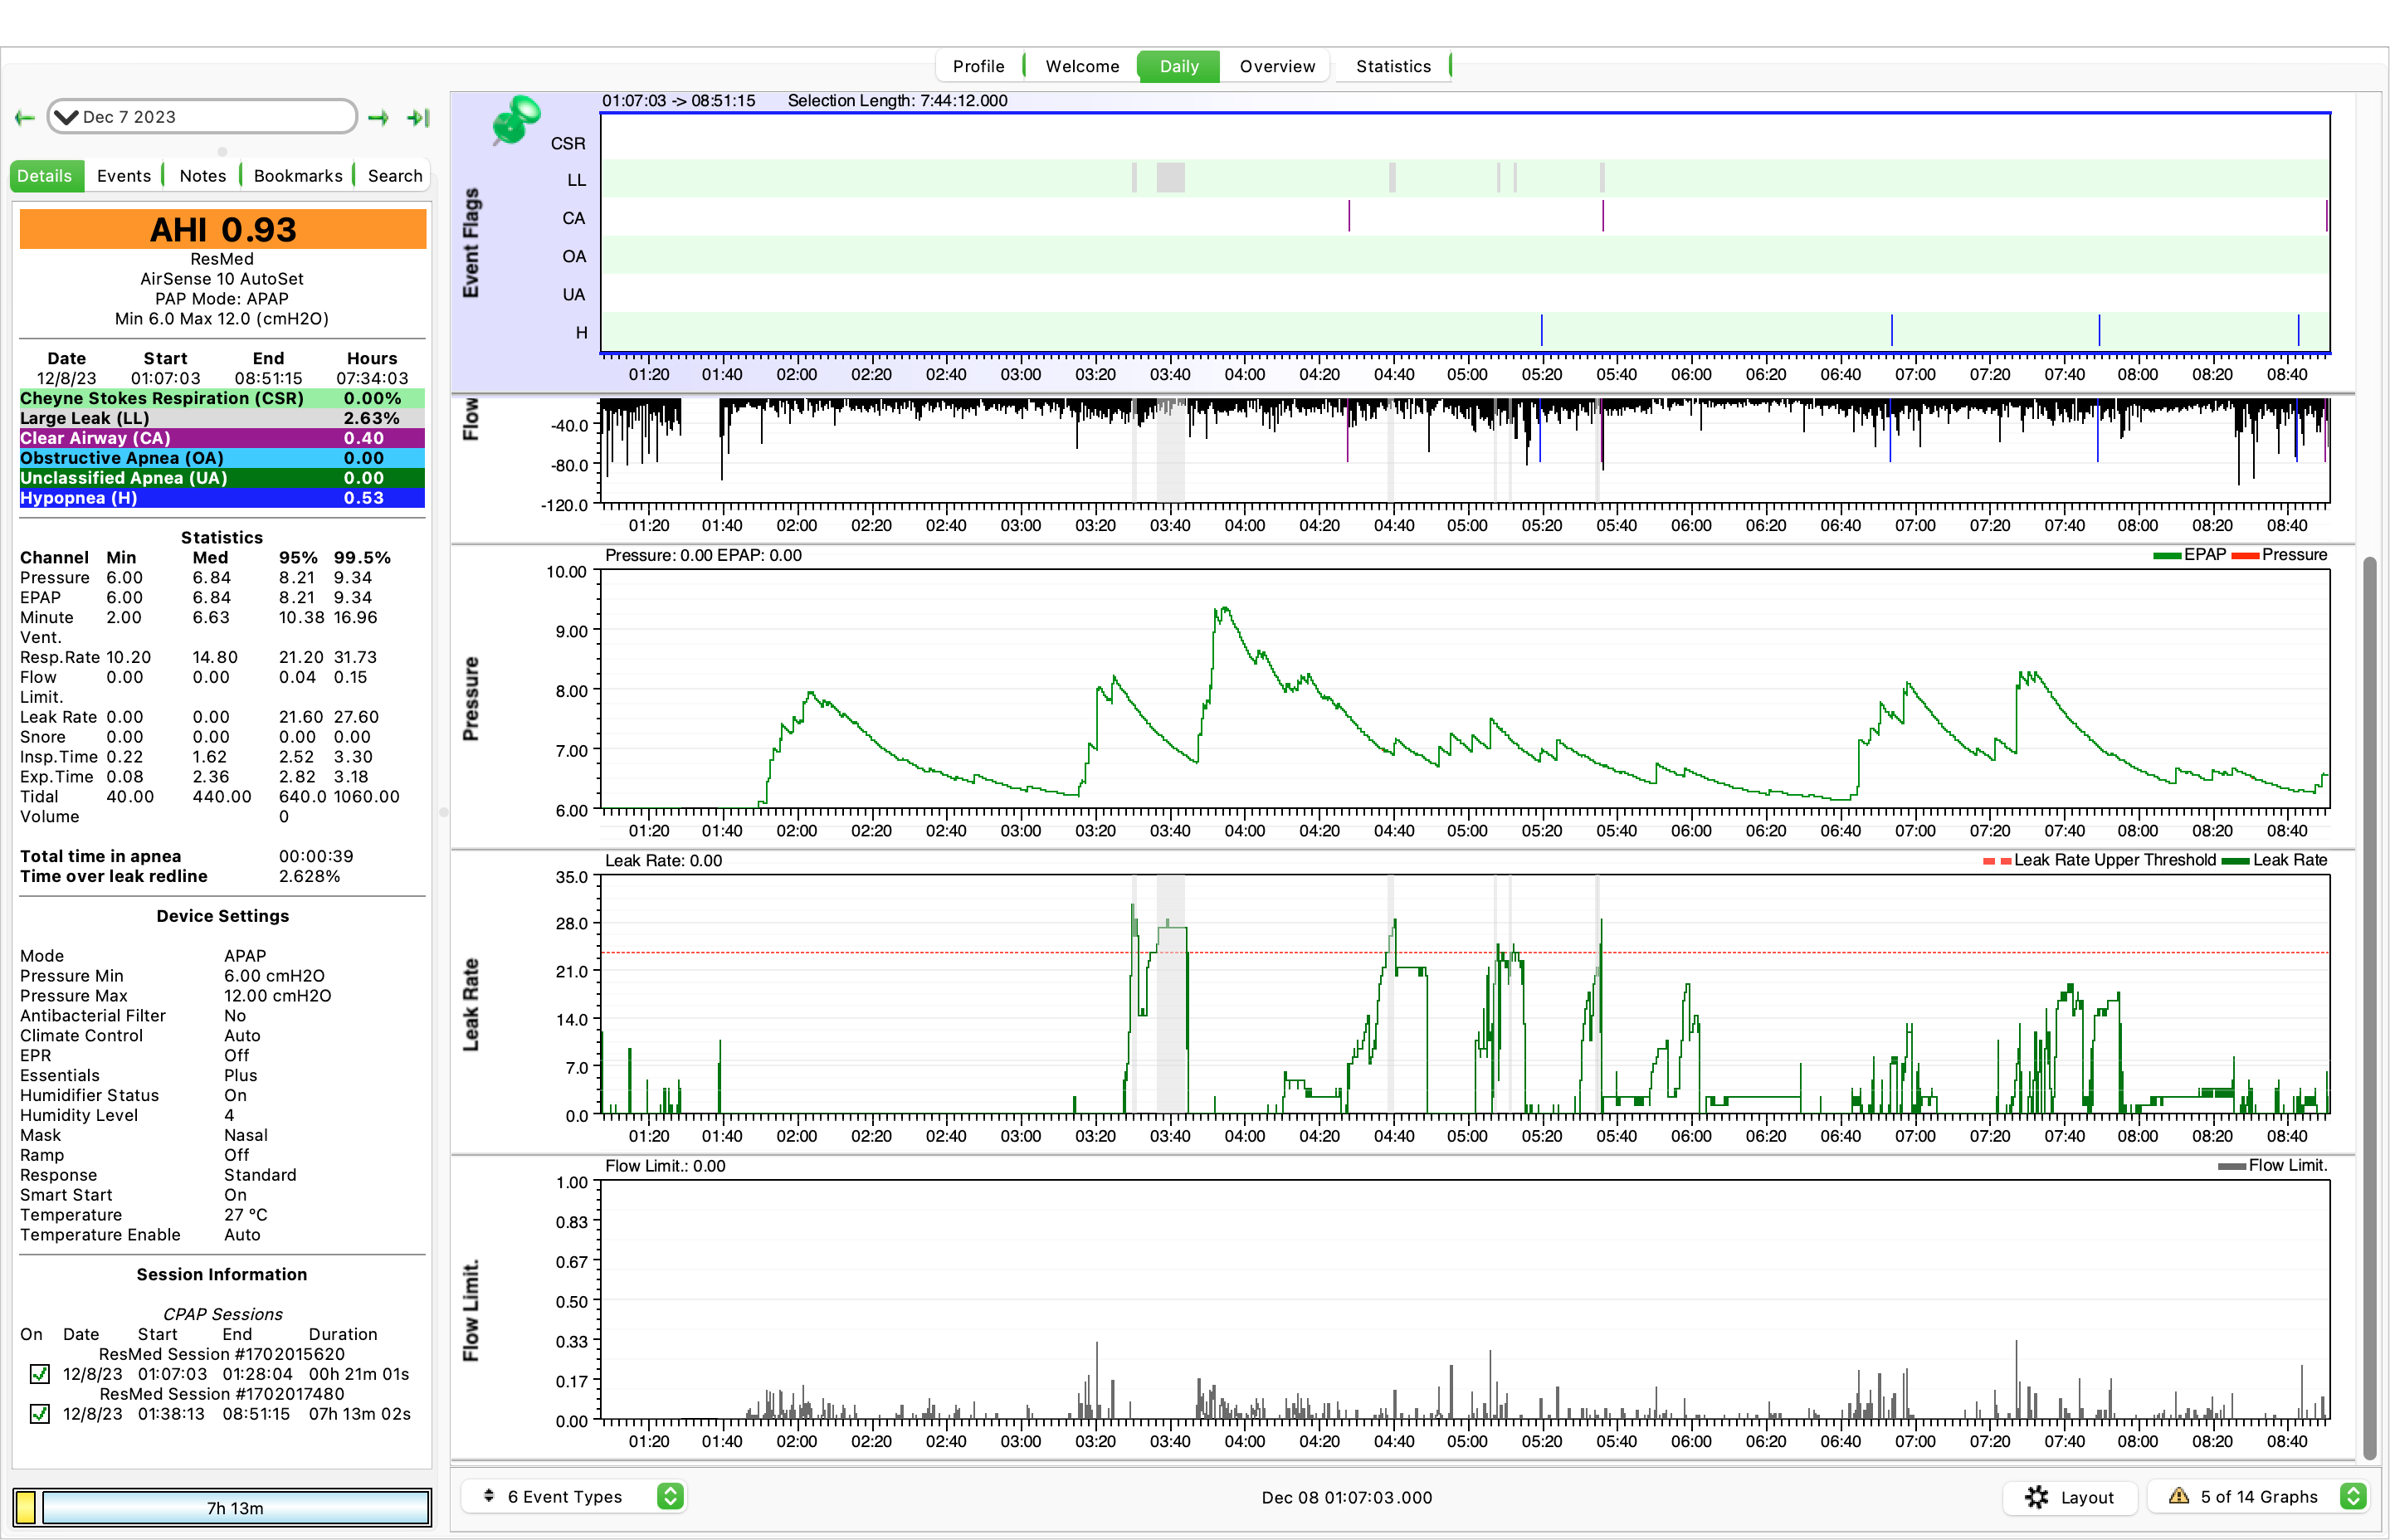Click the Pressure graph title label

coord(471,699)
